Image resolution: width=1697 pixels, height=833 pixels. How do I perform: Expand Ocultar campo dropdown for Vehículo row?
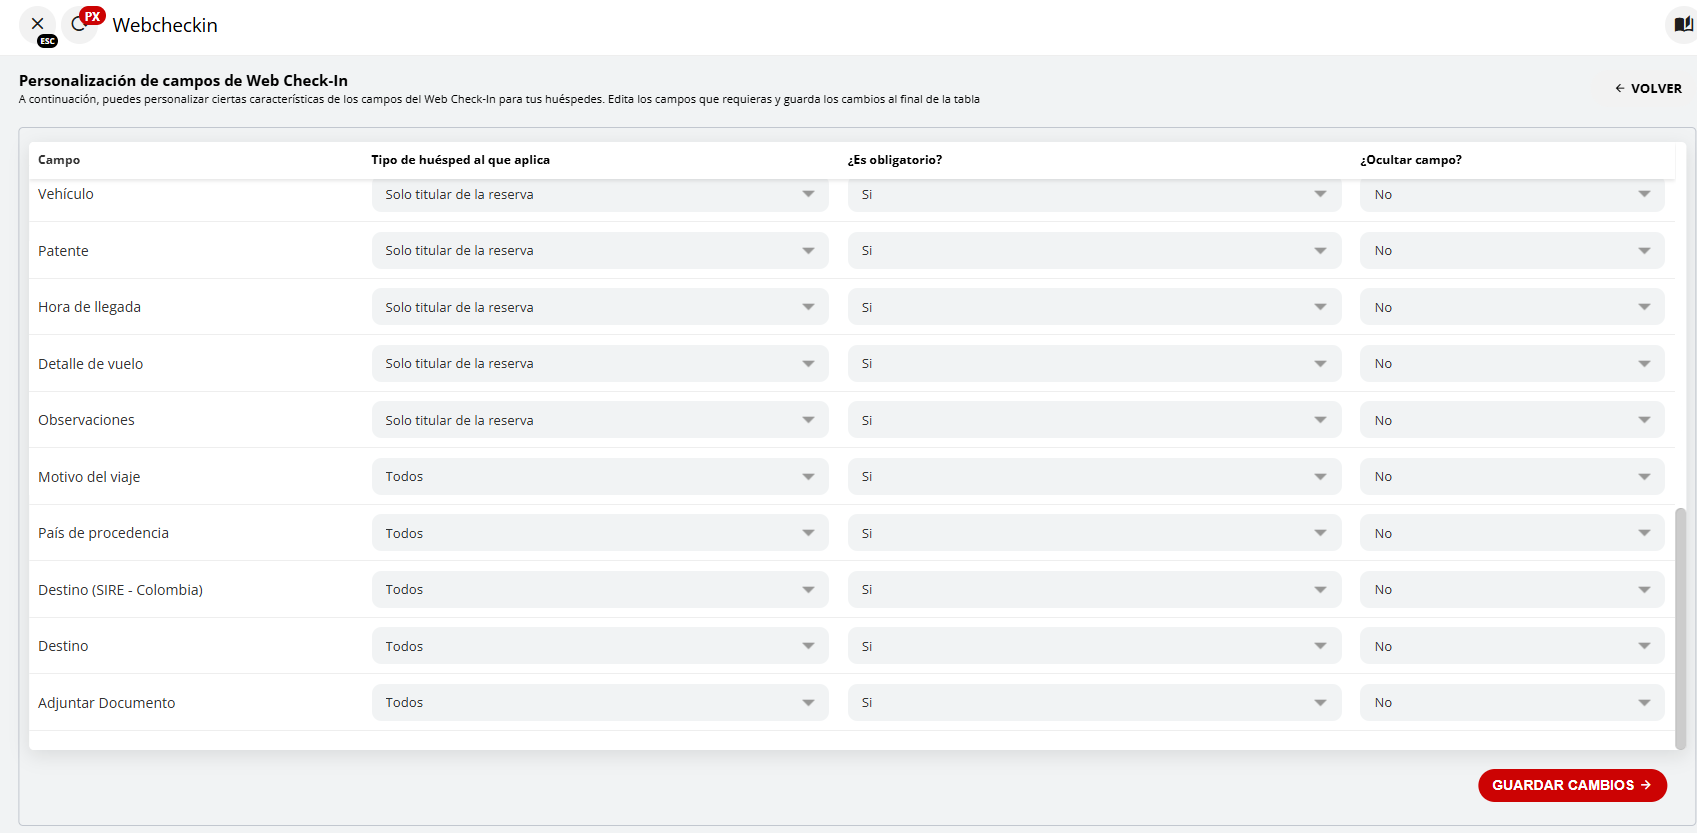tap(1511, 195)
